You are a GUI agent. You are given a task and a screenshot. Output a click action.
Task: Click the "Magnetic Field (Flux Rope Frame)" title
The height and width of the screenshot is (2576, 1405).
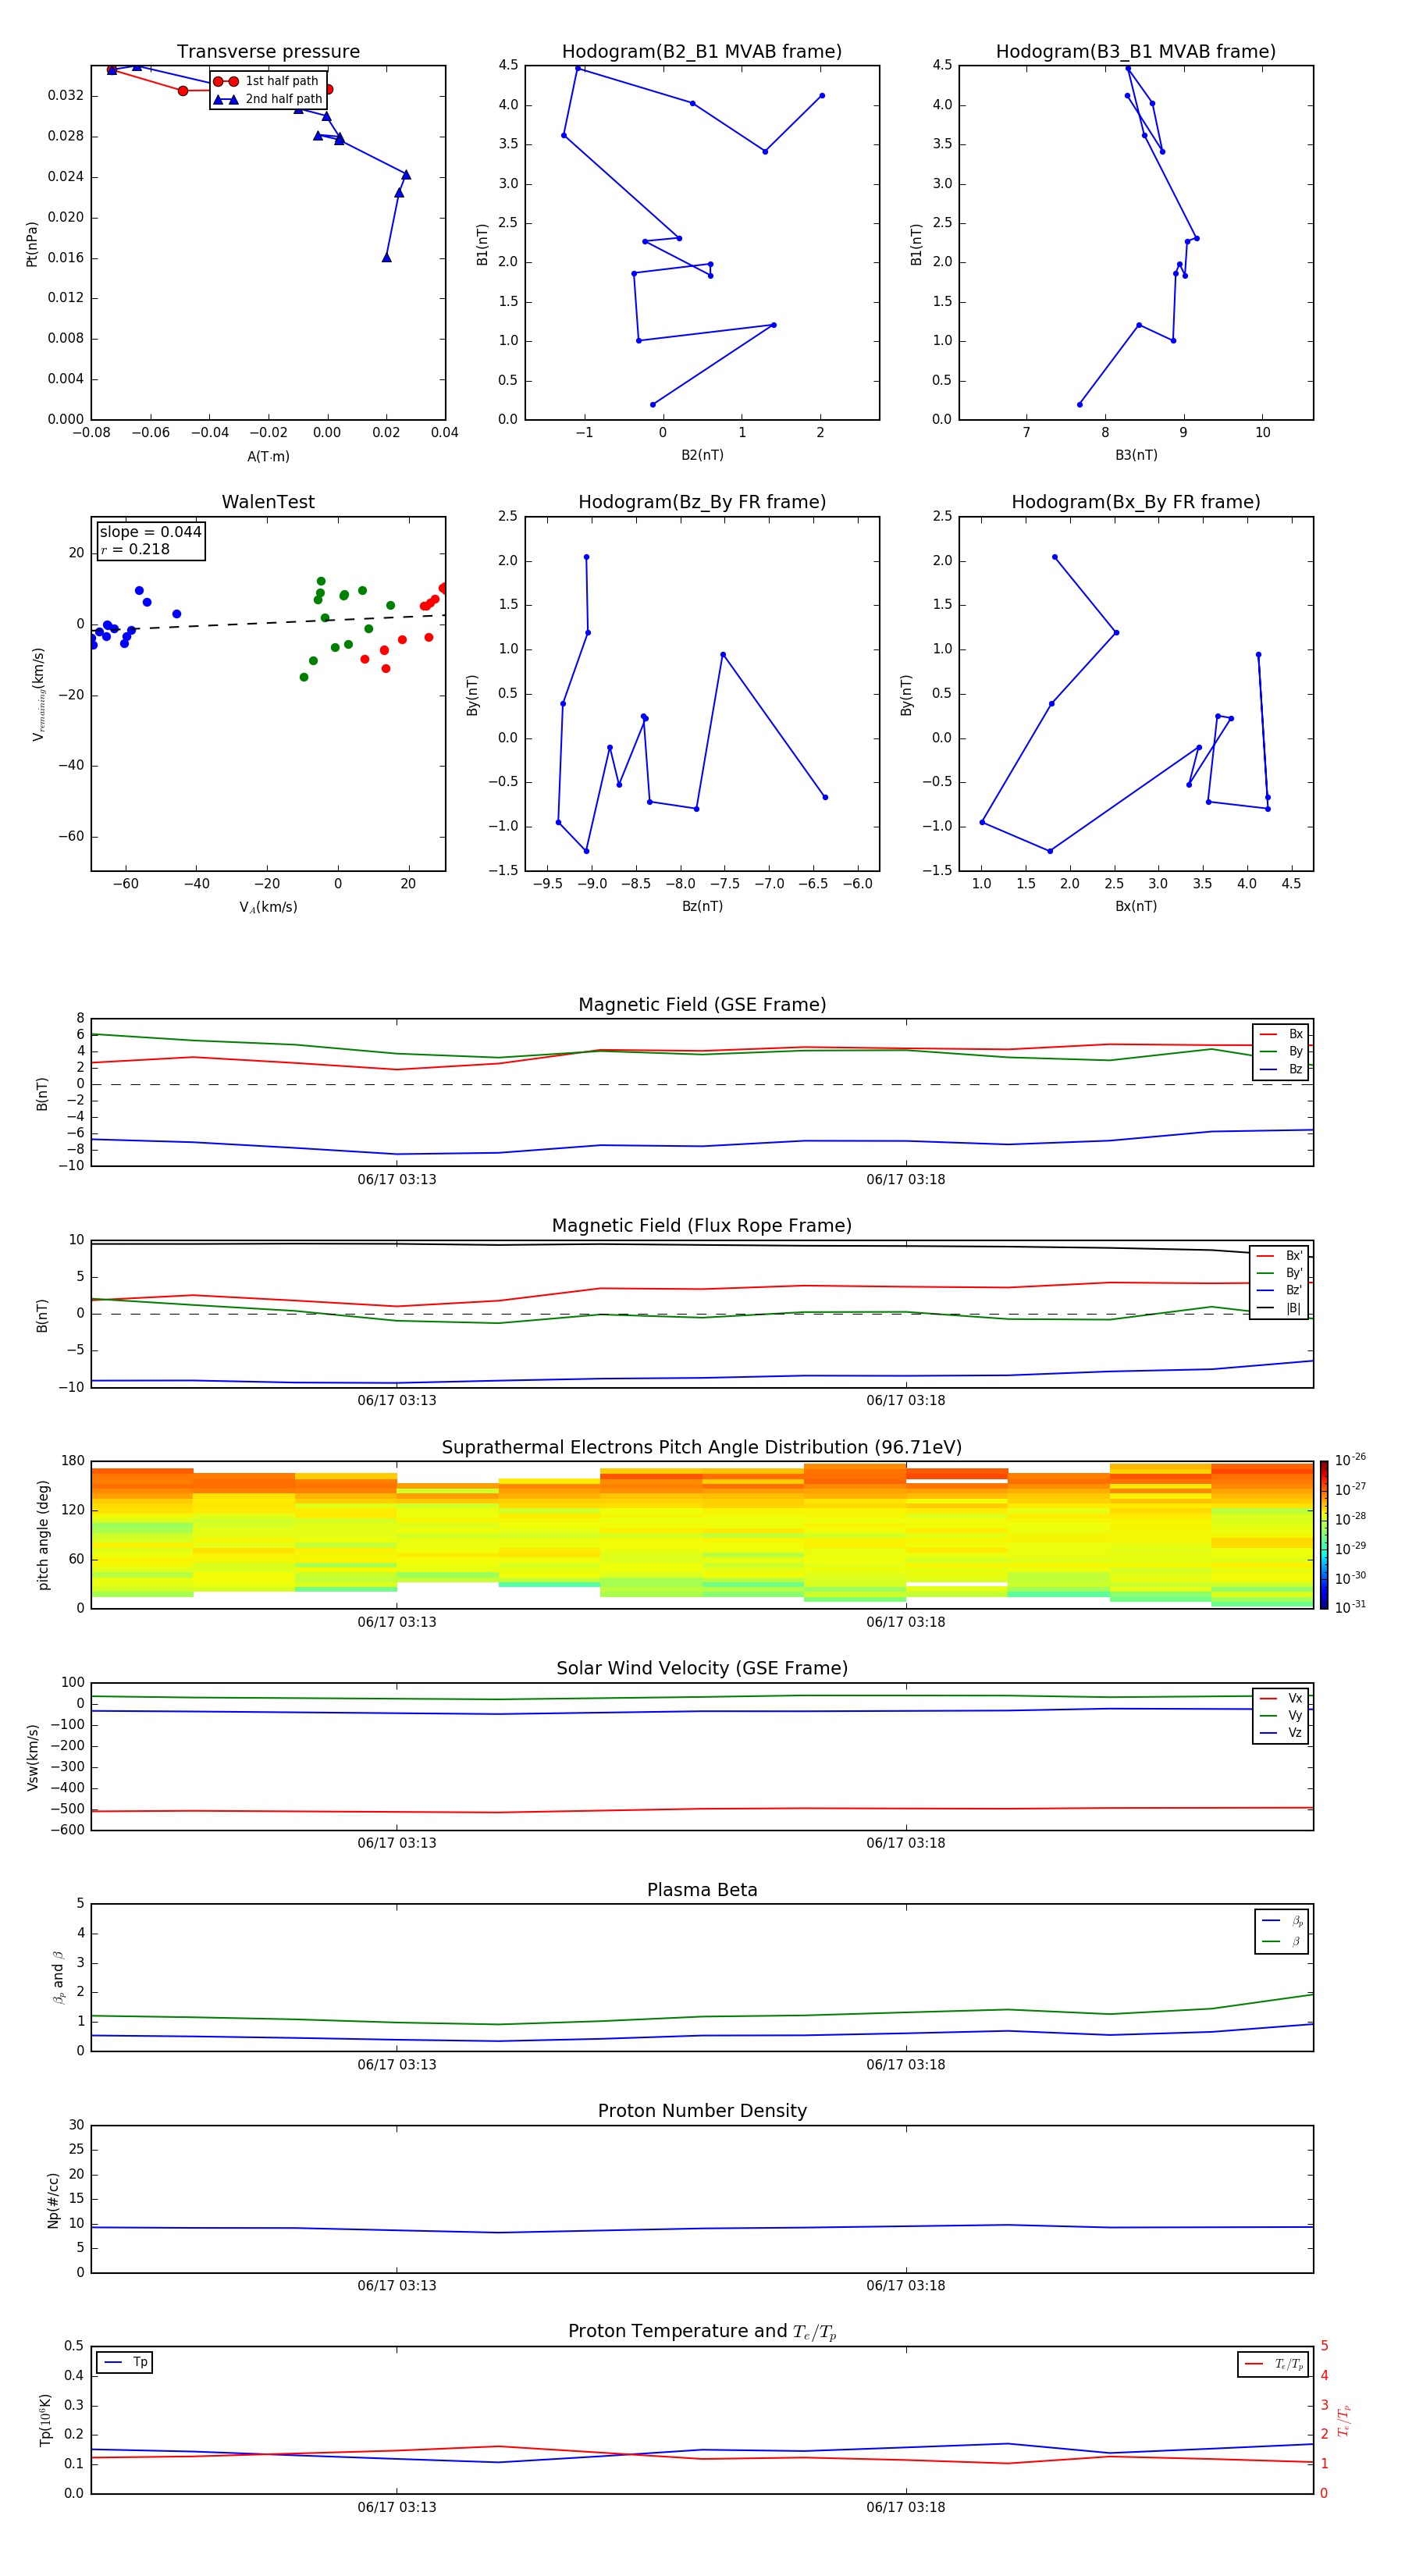[x=702, y=1226]
